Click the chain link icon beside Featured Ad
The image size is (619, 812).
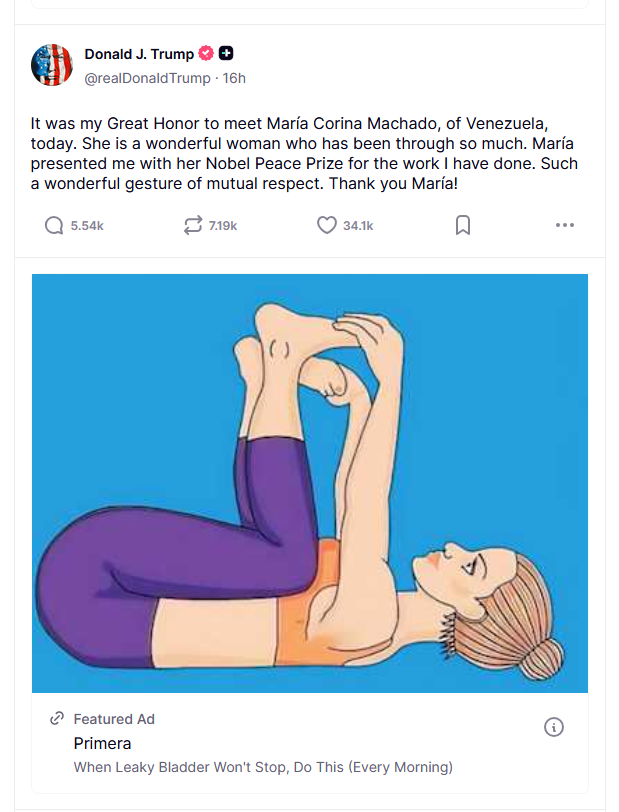click(x=57, y=719)
